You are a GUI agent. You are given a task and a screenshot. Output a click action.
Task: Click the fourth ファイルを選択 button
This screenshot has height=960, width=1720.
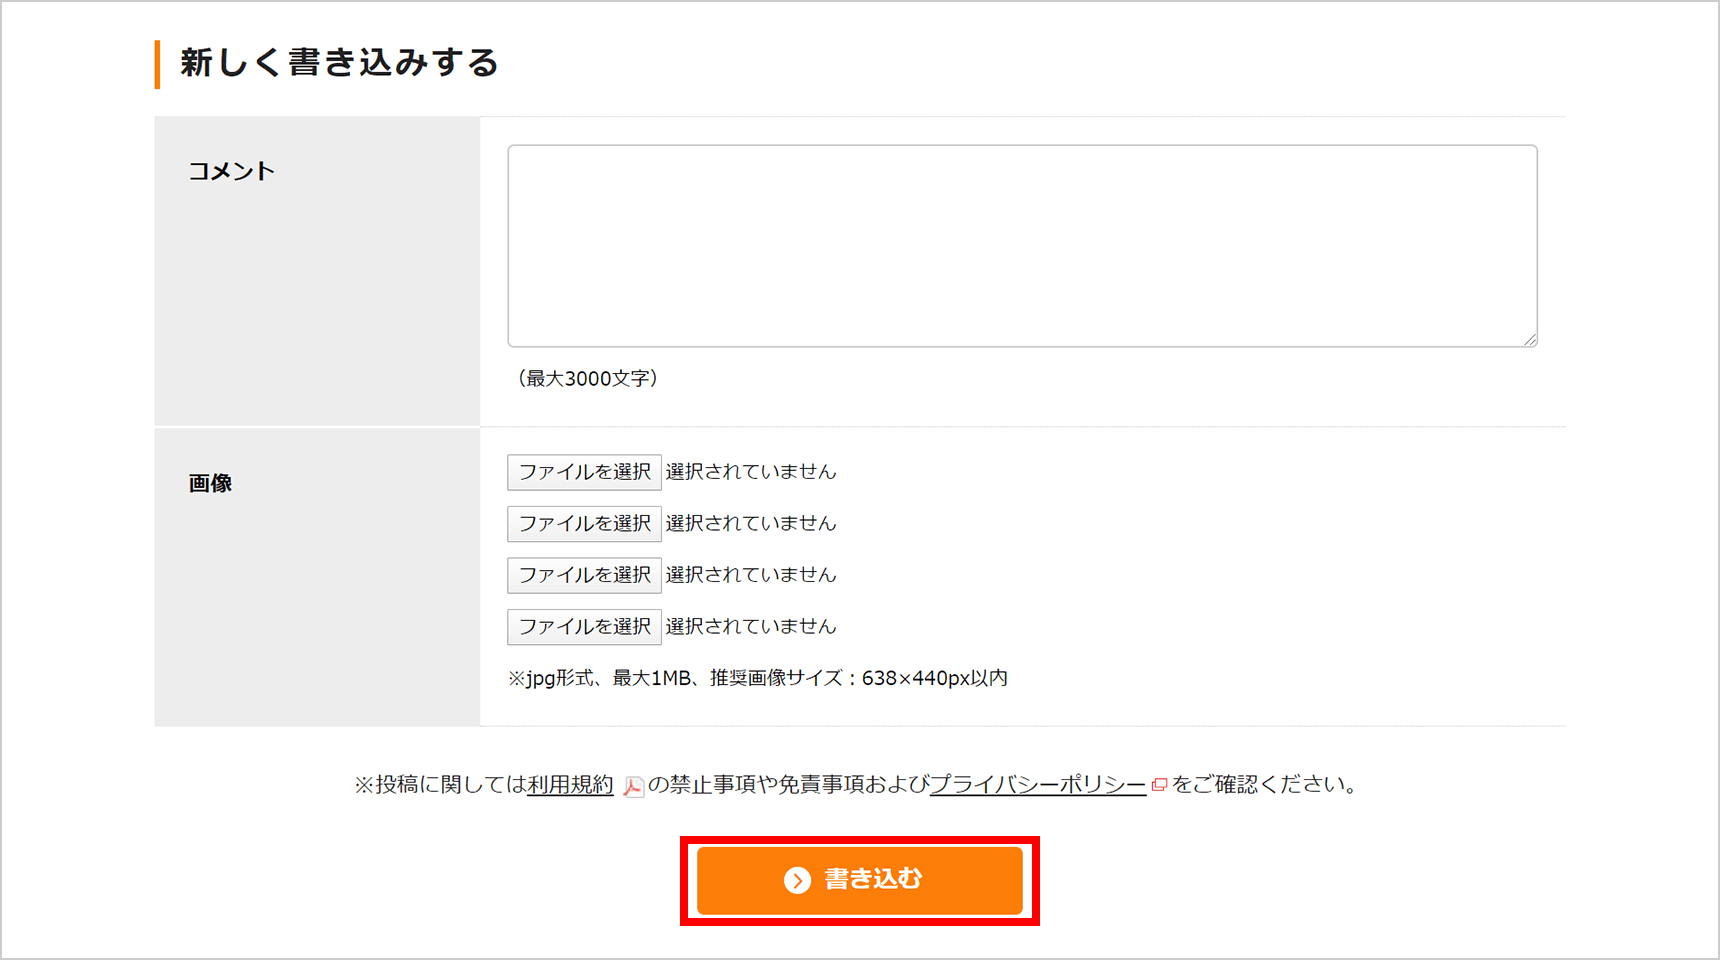tap(584, 627)
